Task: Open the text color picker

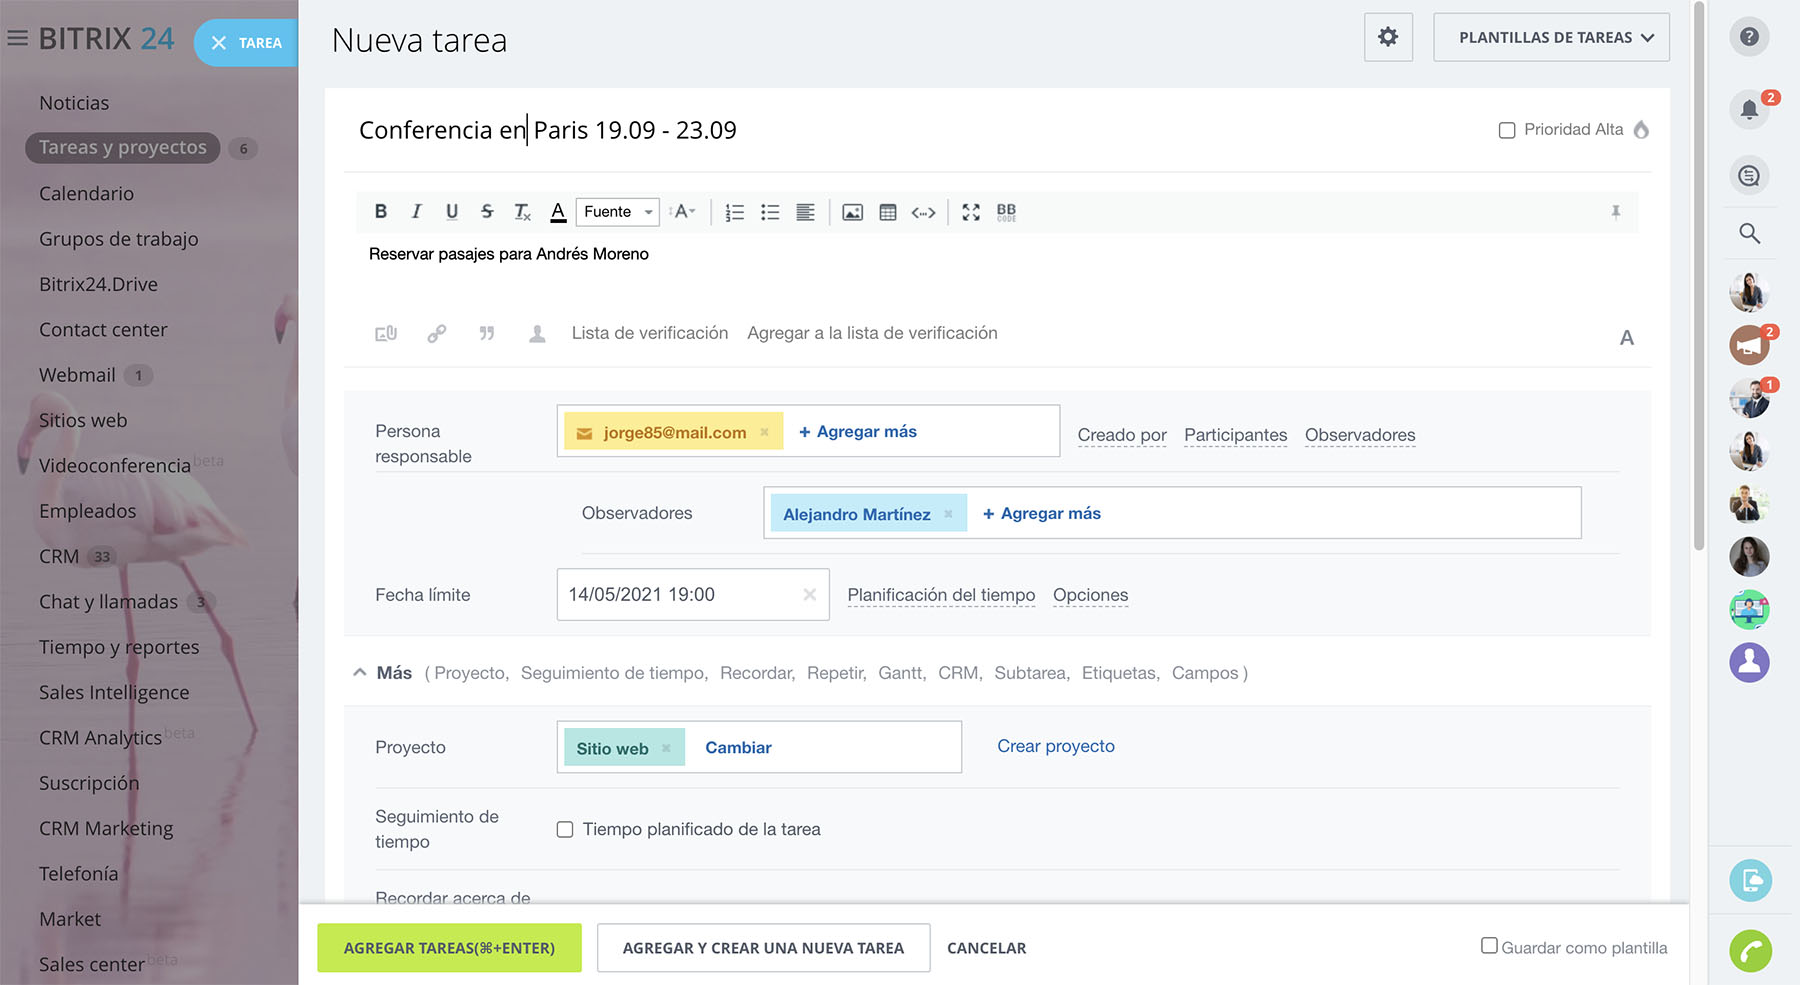Action: 558,212
